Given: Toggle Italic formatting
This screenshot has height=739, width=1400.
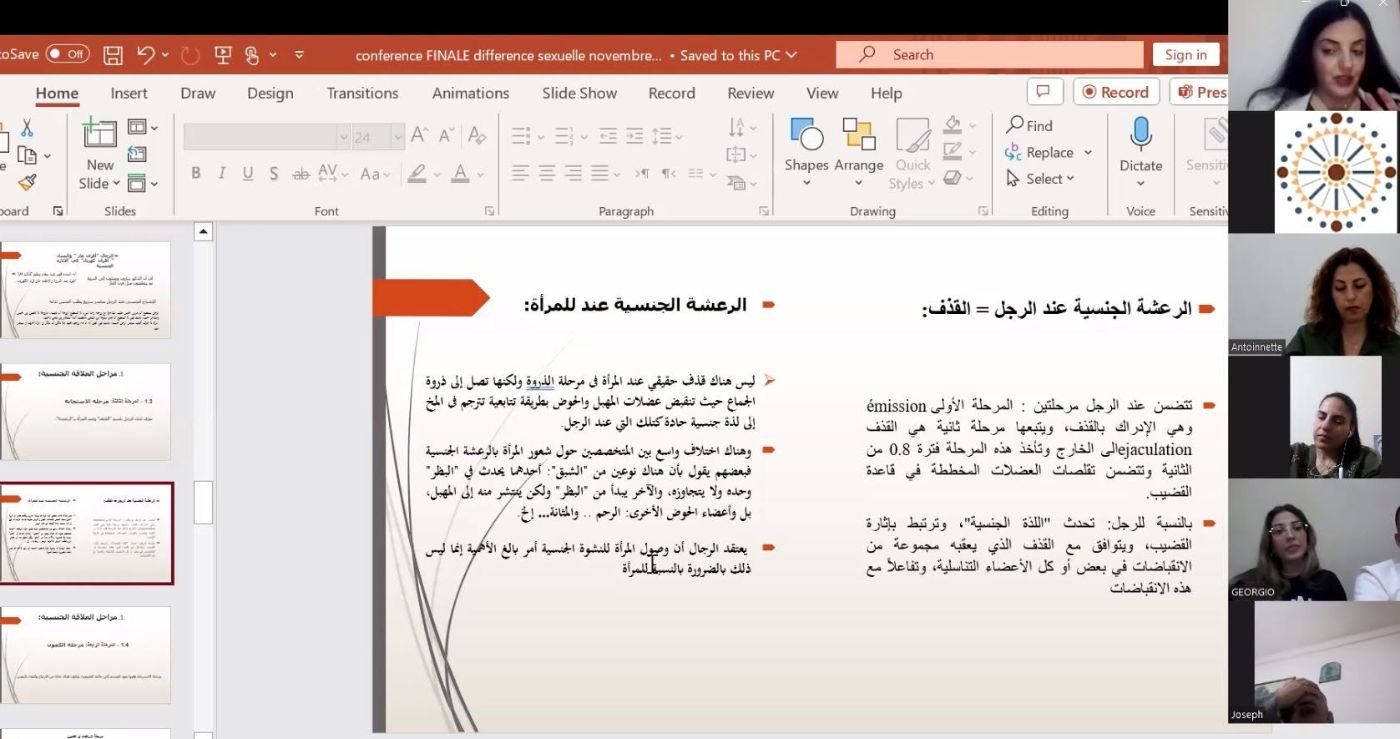Looking at the screenshot, I should 222,173.
